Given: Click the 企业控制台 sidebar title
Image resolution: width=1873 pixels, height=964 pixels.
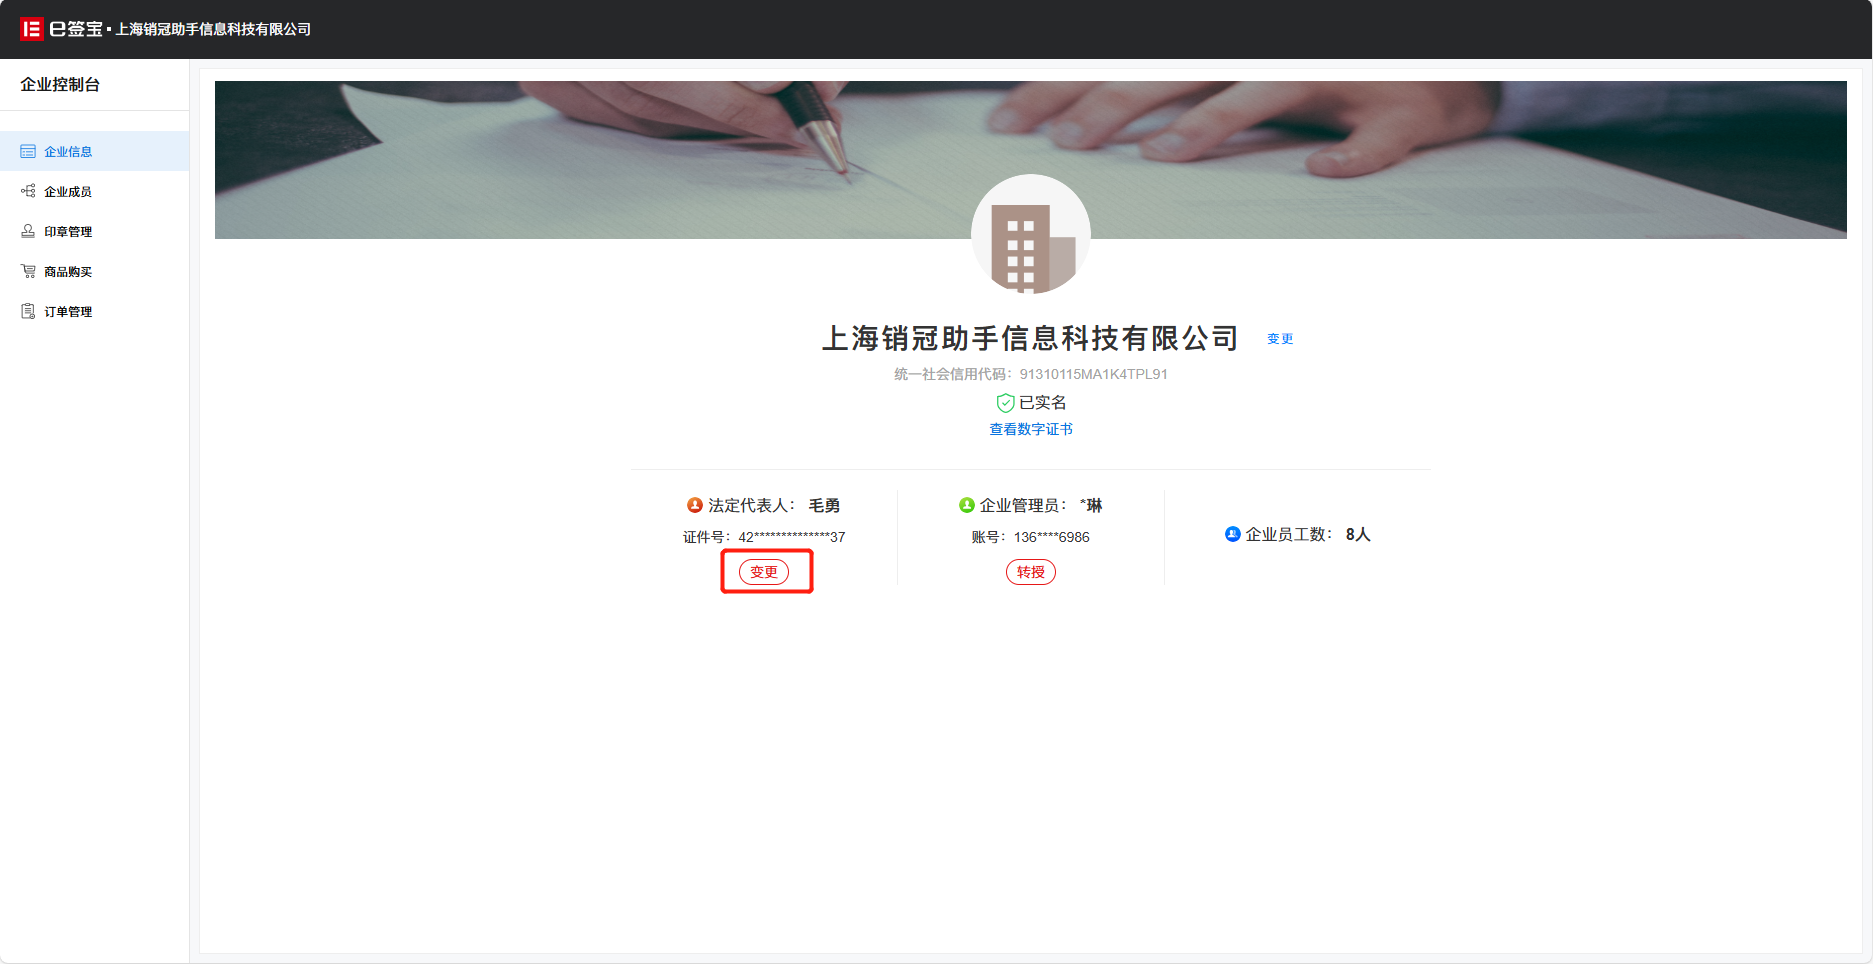Looking at the screenshot, I should pyautogui.click(x=60, y=85).
